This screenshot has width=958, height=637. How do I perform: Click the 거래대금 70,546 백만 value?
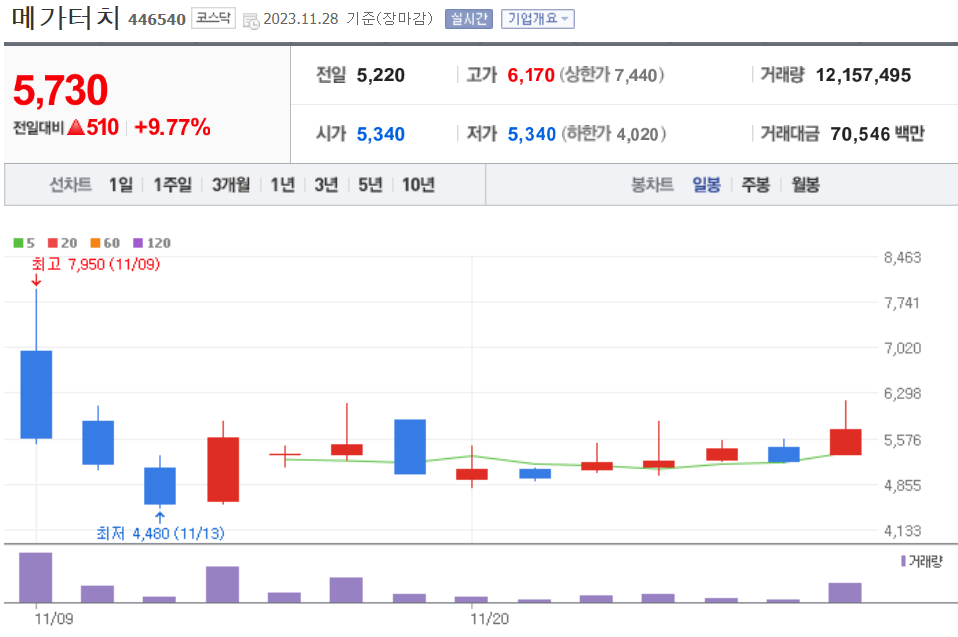877,134
